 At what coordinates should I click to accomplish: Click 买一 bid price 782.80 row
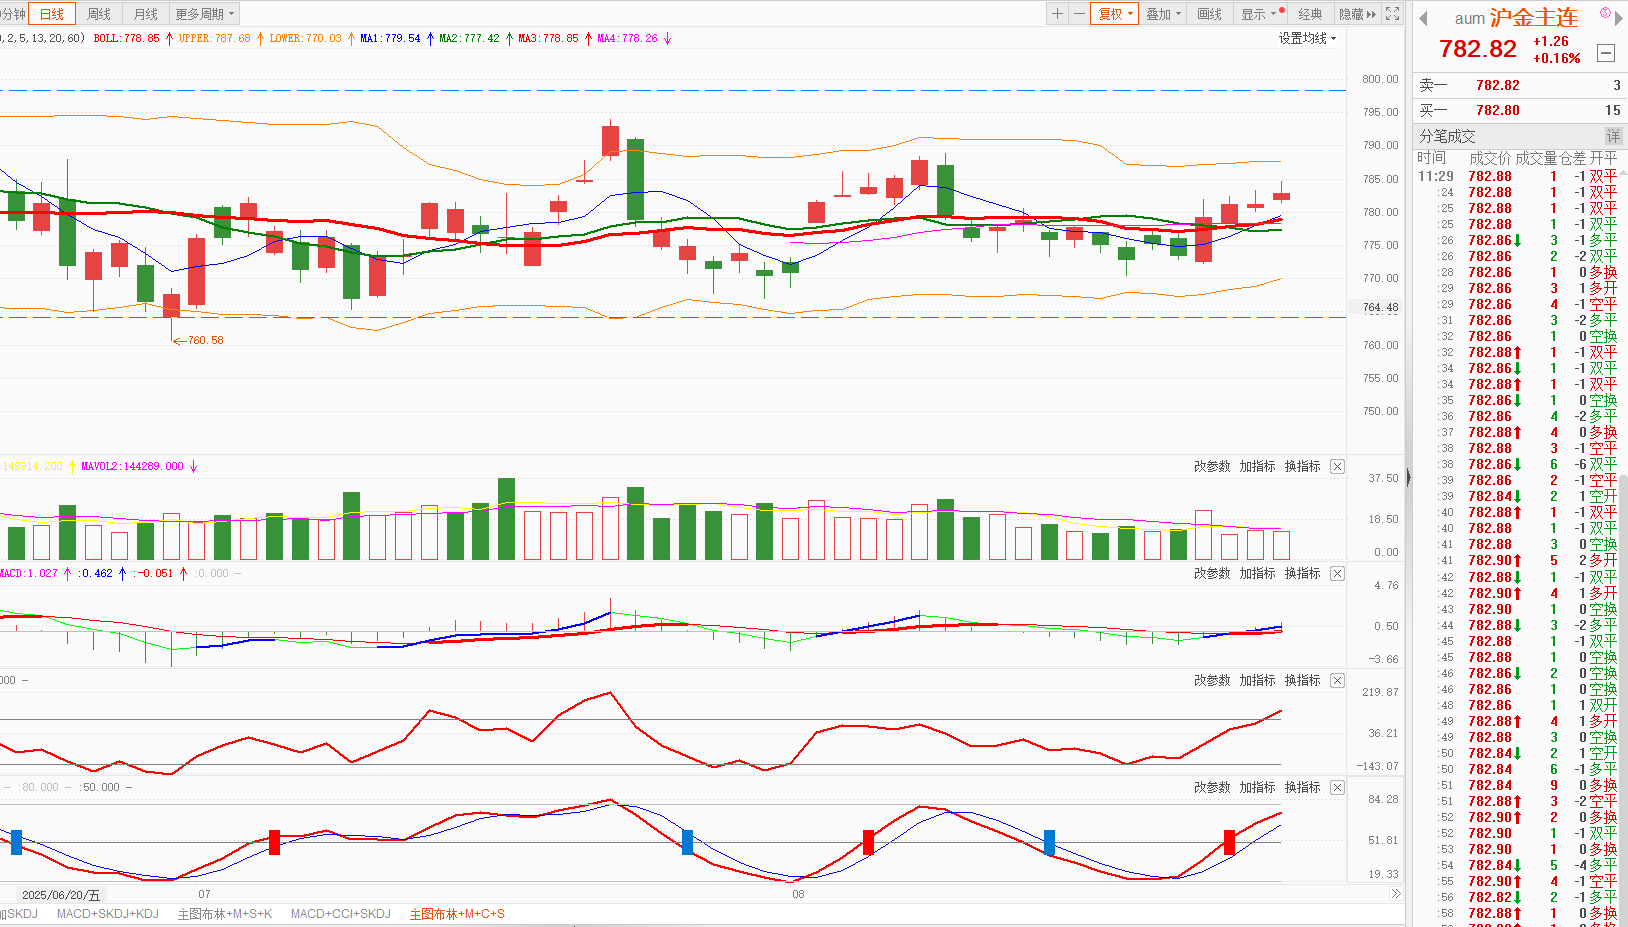click(x=1520, y=110)
